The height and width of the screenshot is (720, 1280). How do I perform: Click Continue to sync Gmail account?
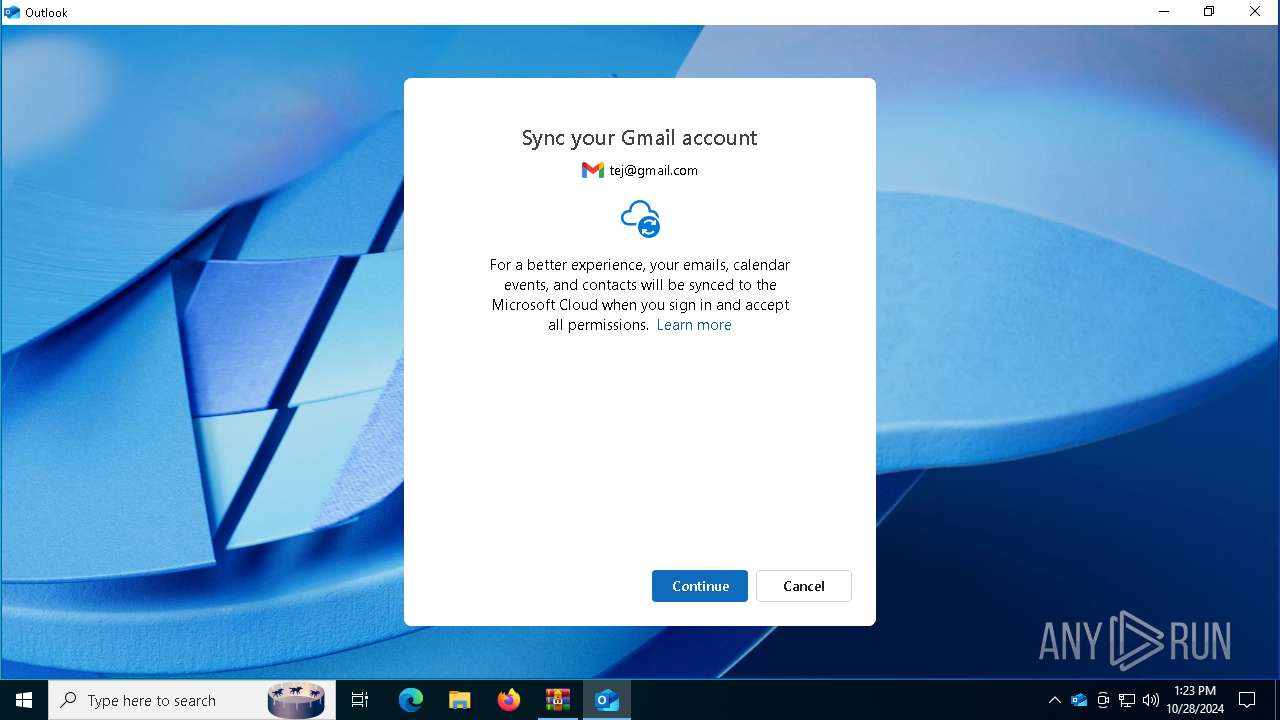click(700, 586)
